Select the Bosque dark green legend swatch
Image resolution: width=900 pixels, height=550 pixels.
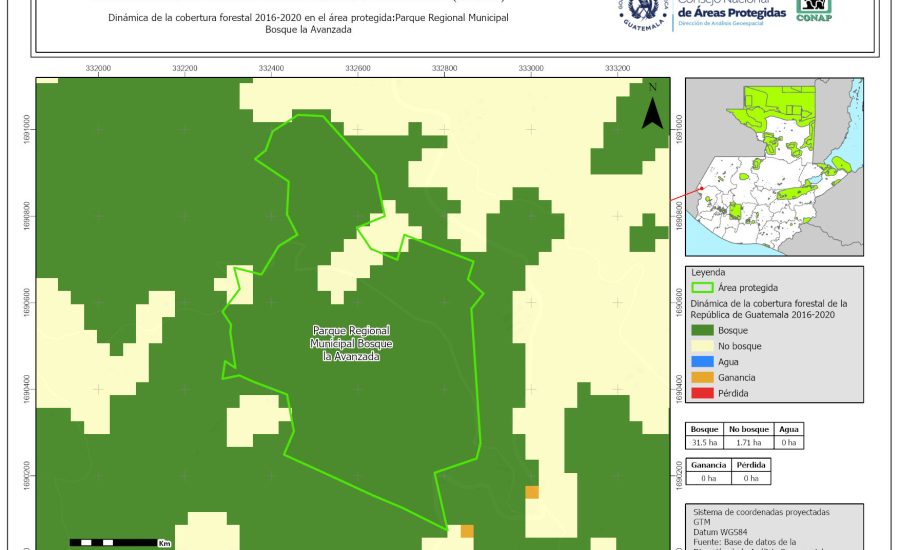click(x=701, y=330)
